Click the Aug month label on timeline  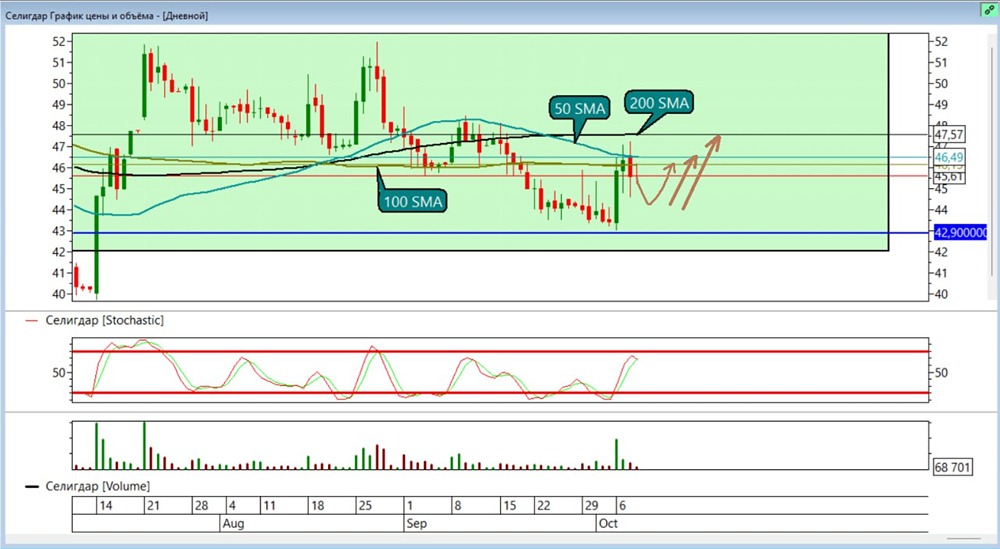(x=231, y=522)
